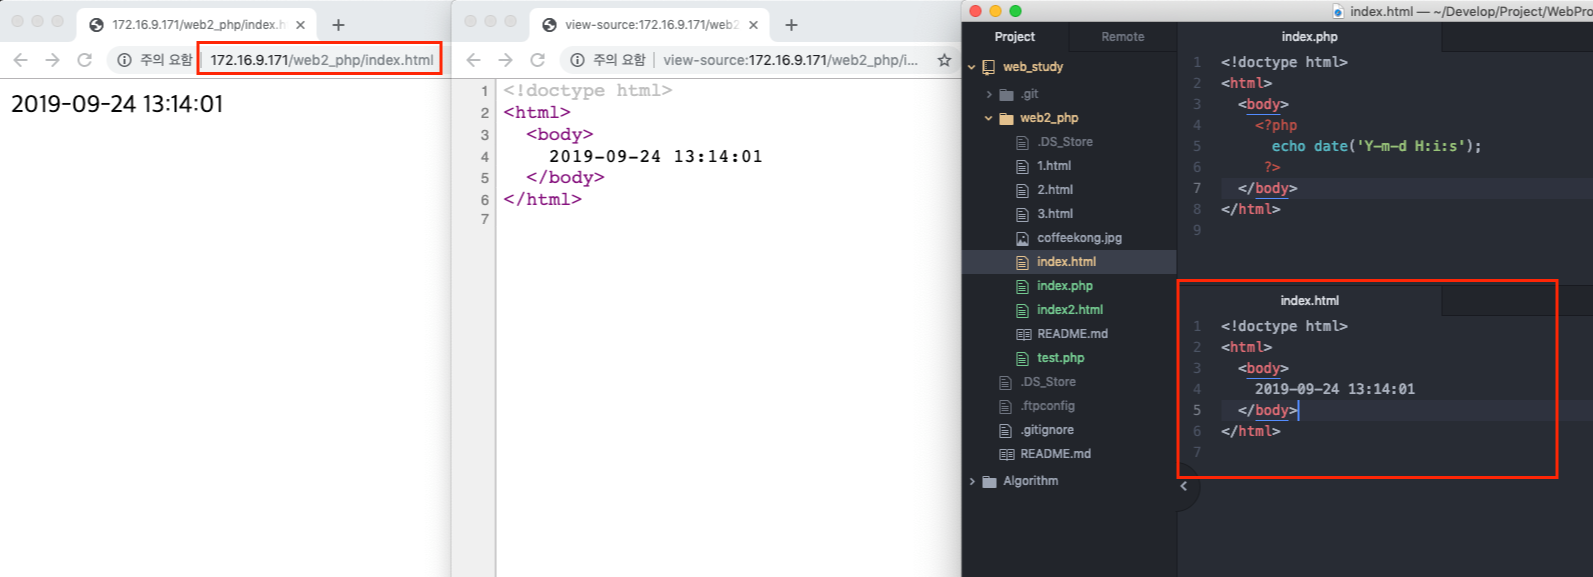Image resolution: width=1593 pixels, height=577 pixels.
Task: Click the web2_php folder icon
Action: click(1006, 118)
